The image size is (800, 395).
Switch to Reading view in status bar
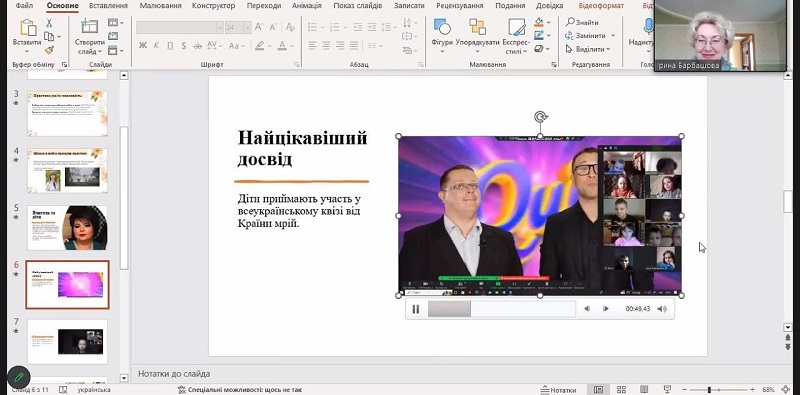644,390
